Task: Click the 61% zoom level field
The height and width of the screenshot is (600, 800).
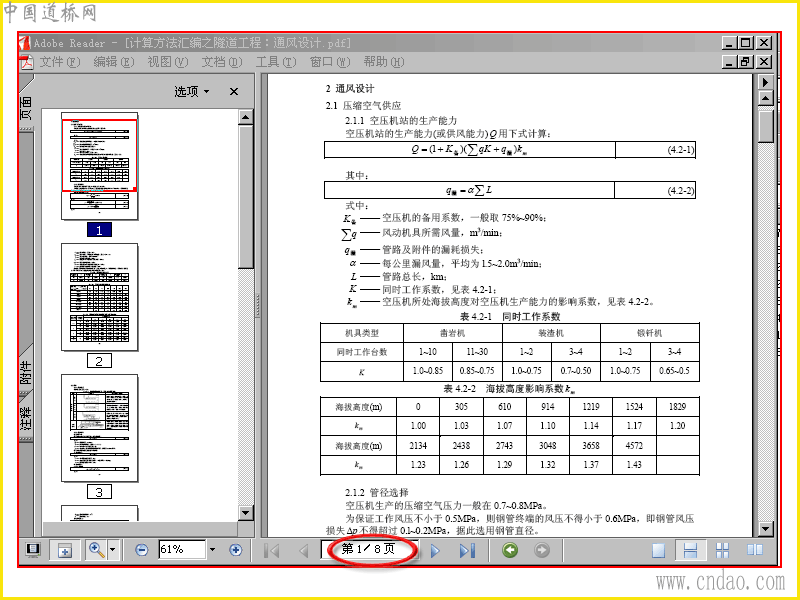Action: coord(182,549)
